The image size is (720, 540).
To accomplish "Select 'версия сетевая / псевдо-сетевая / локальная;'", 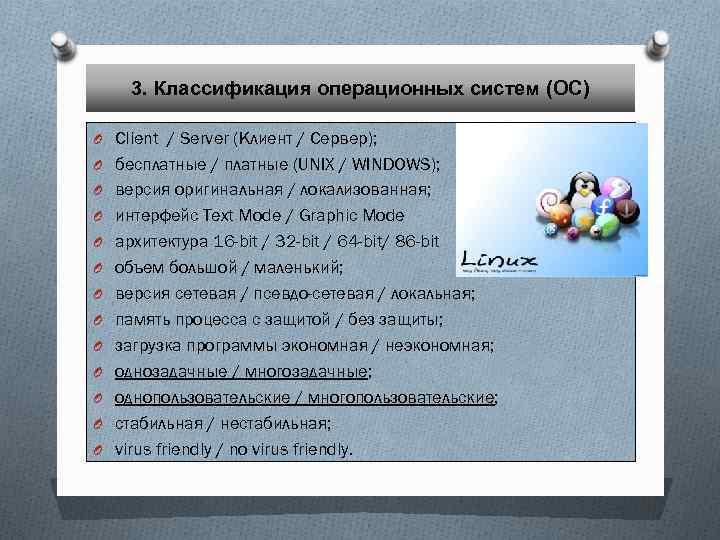I will point(295,293).
